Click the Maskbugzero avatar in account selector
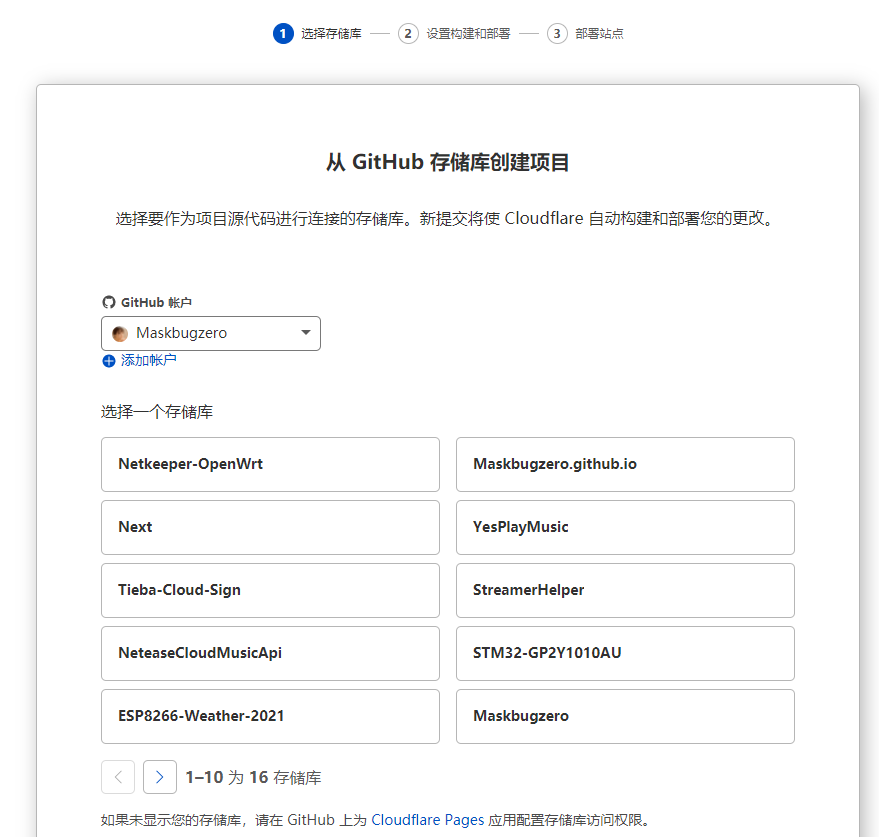Image resolution: width=879 pixels, height=837 pixels. click(120, 333)
